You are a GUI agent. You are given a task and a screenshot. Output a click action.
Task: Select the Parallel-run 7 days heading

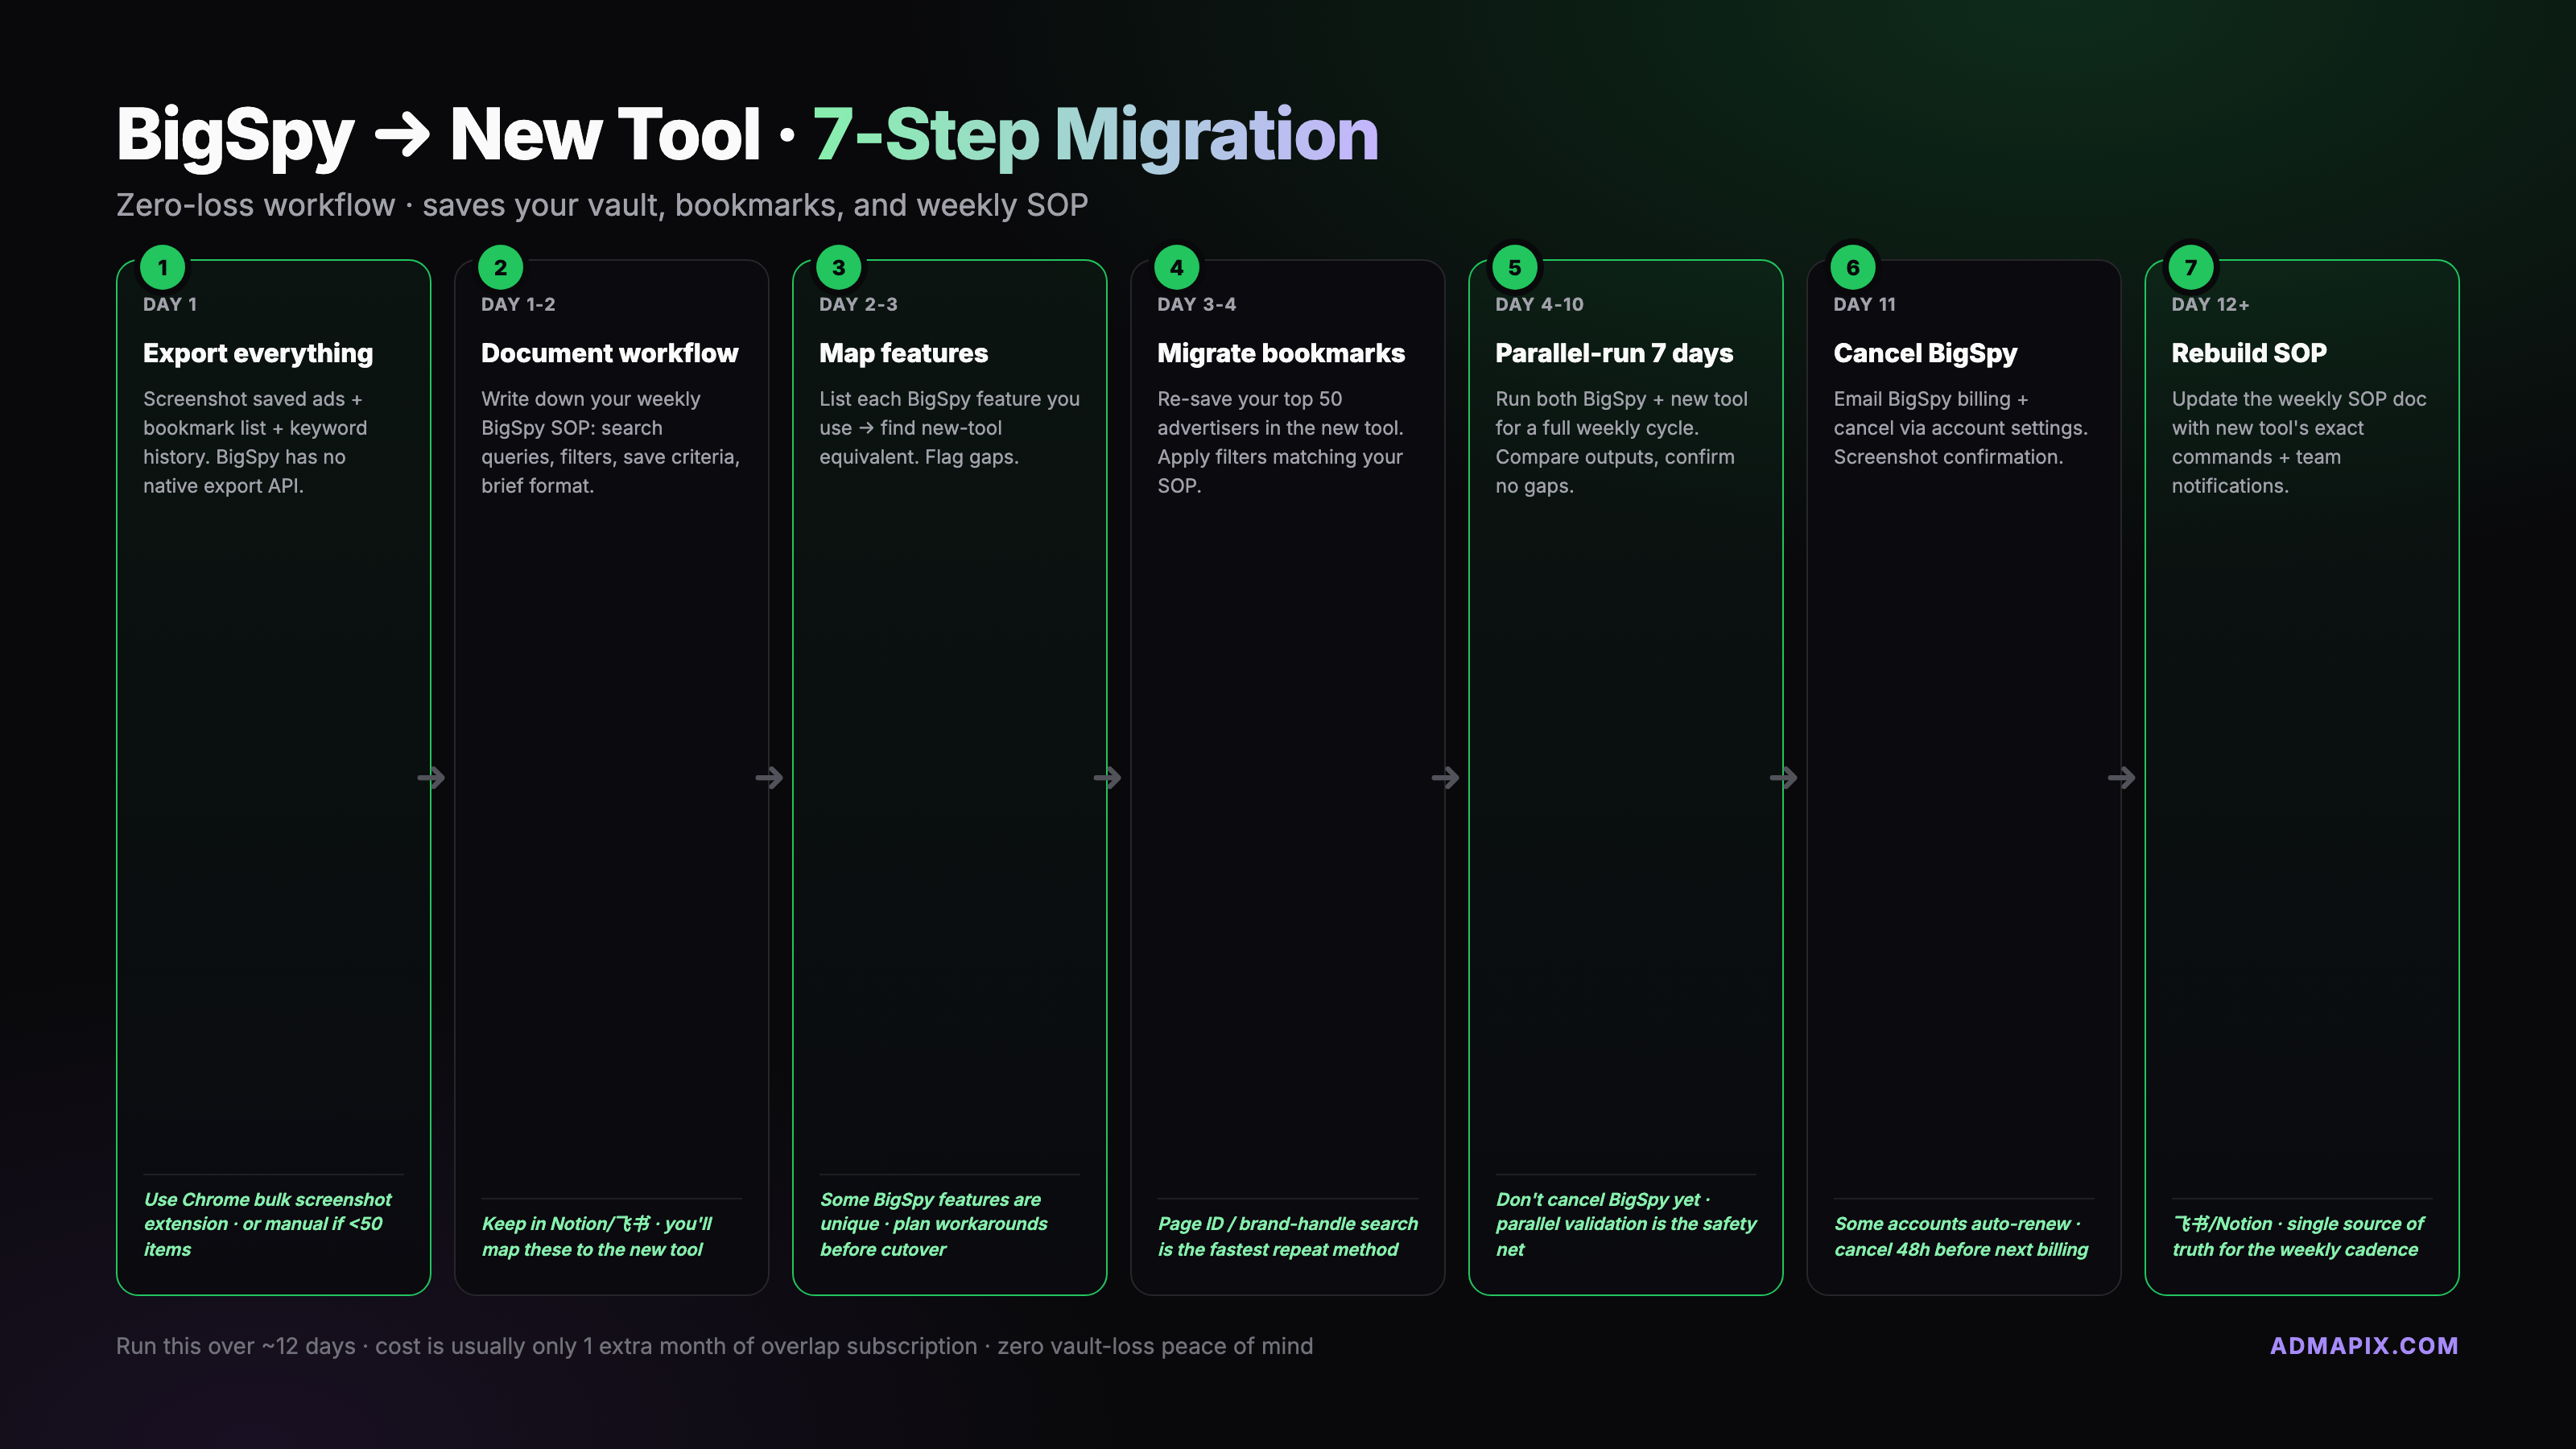[x=1614, y=353]
